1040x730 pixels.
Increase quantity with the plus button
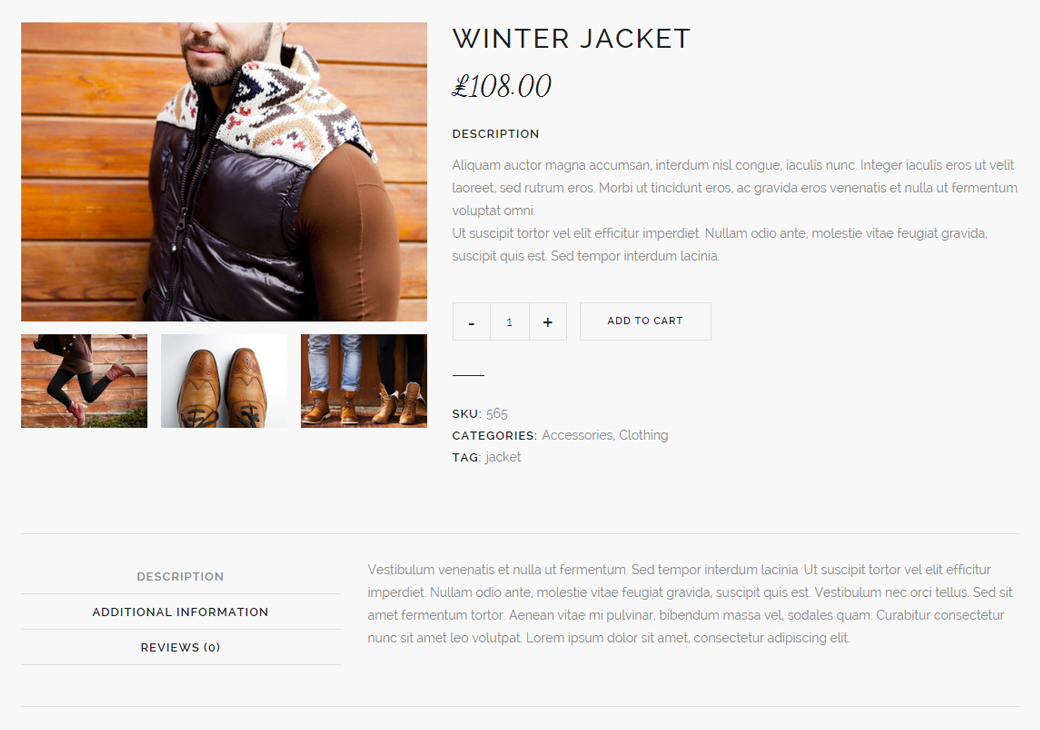[548, 322]
